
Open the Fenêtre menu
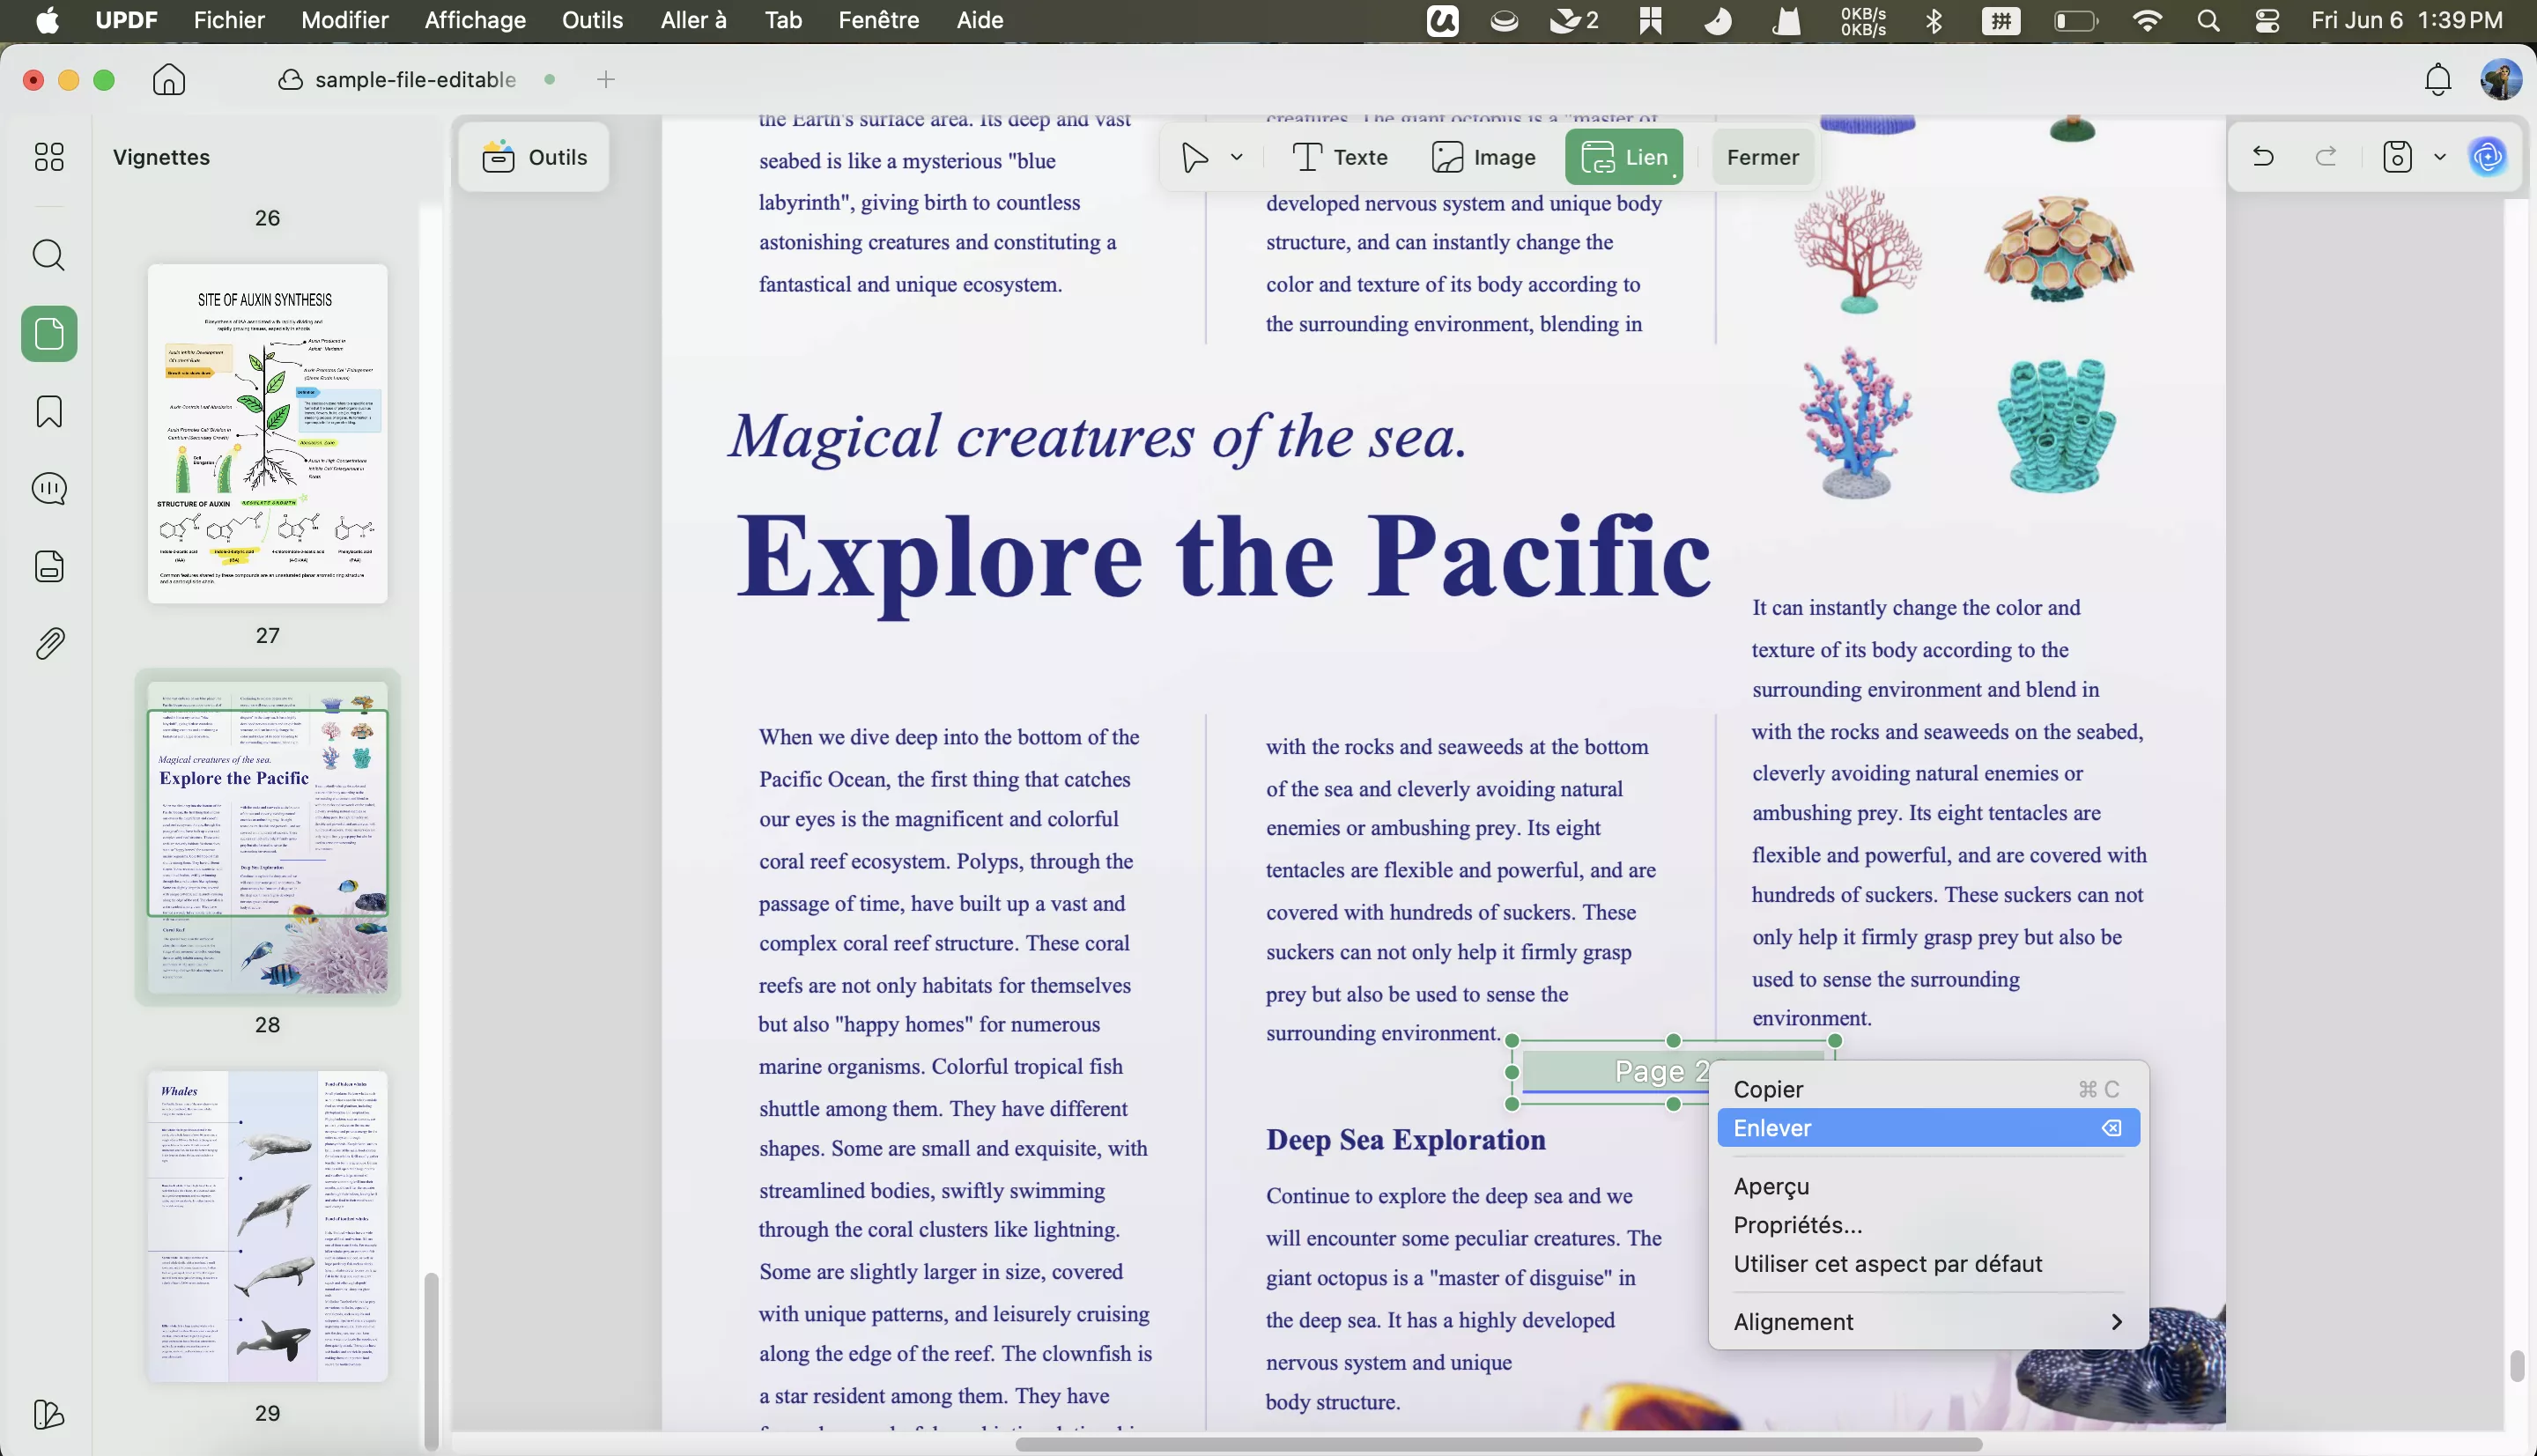pyautogui.click(x=878, y=21)
